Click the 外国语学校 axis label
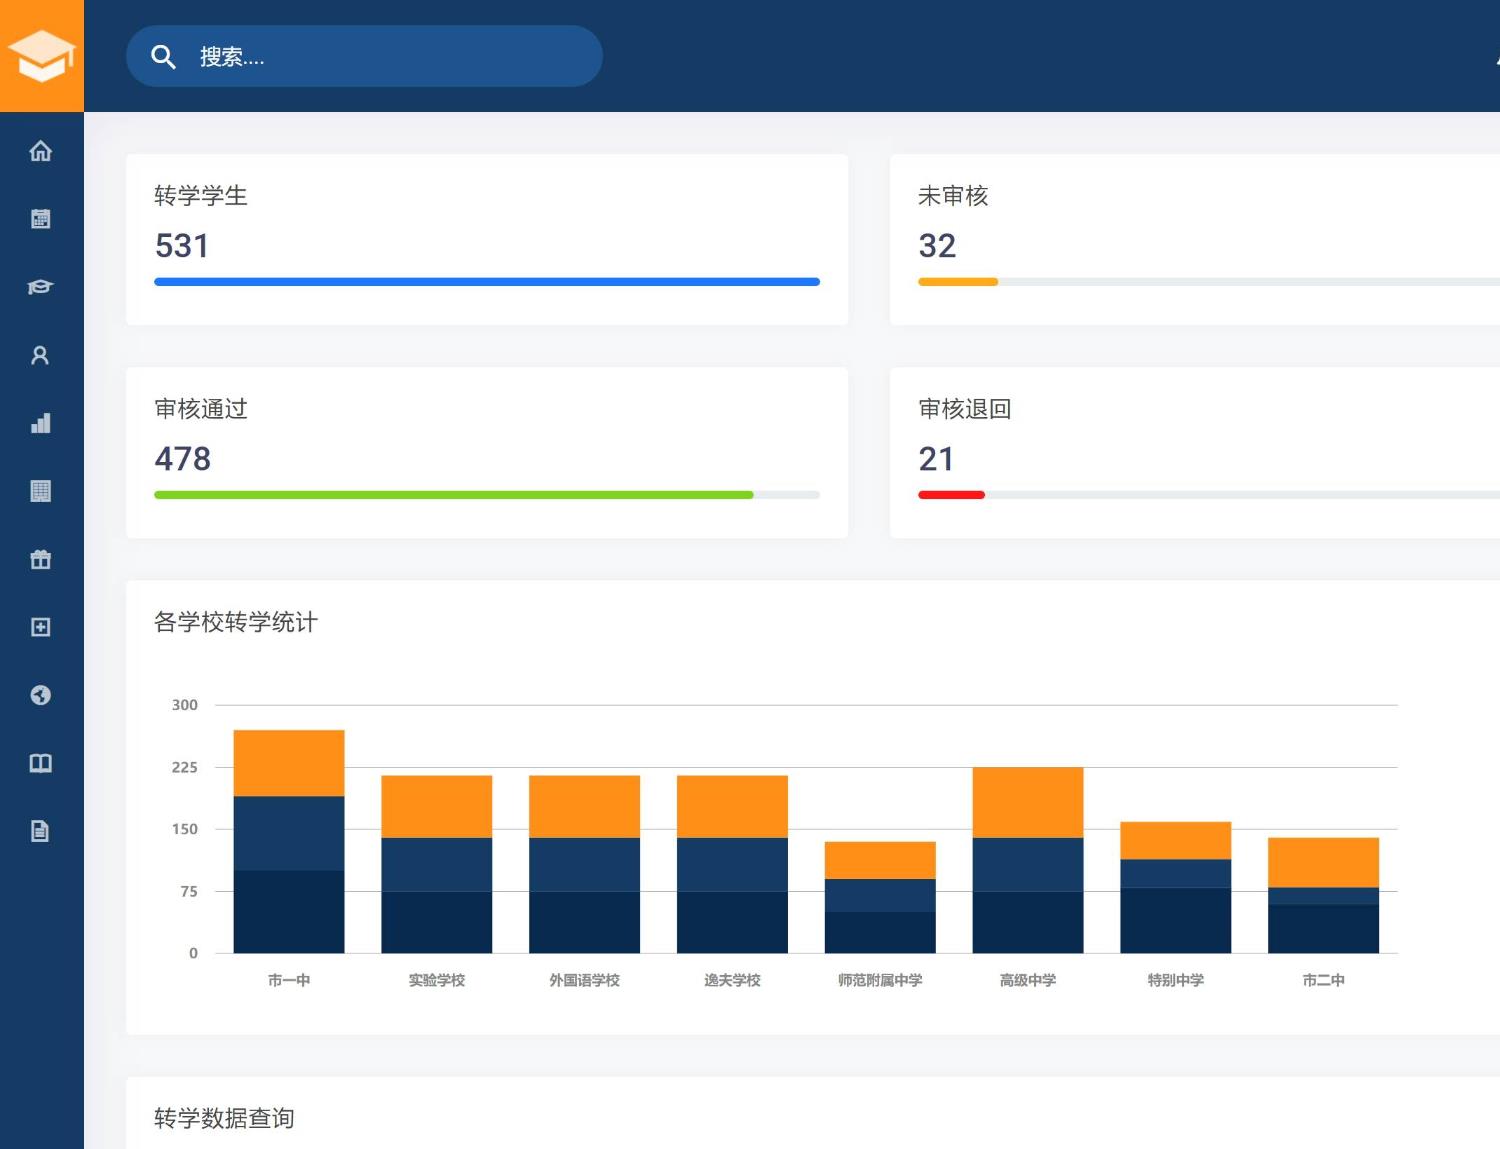This screenshot has width=1500, height=1149. pyautogui.click(x=585, y=980)
